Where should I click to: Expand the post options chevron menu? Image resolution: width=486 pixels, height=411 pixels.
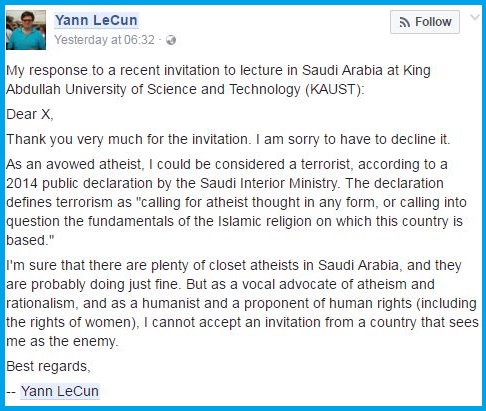click(x=475, y=17)
